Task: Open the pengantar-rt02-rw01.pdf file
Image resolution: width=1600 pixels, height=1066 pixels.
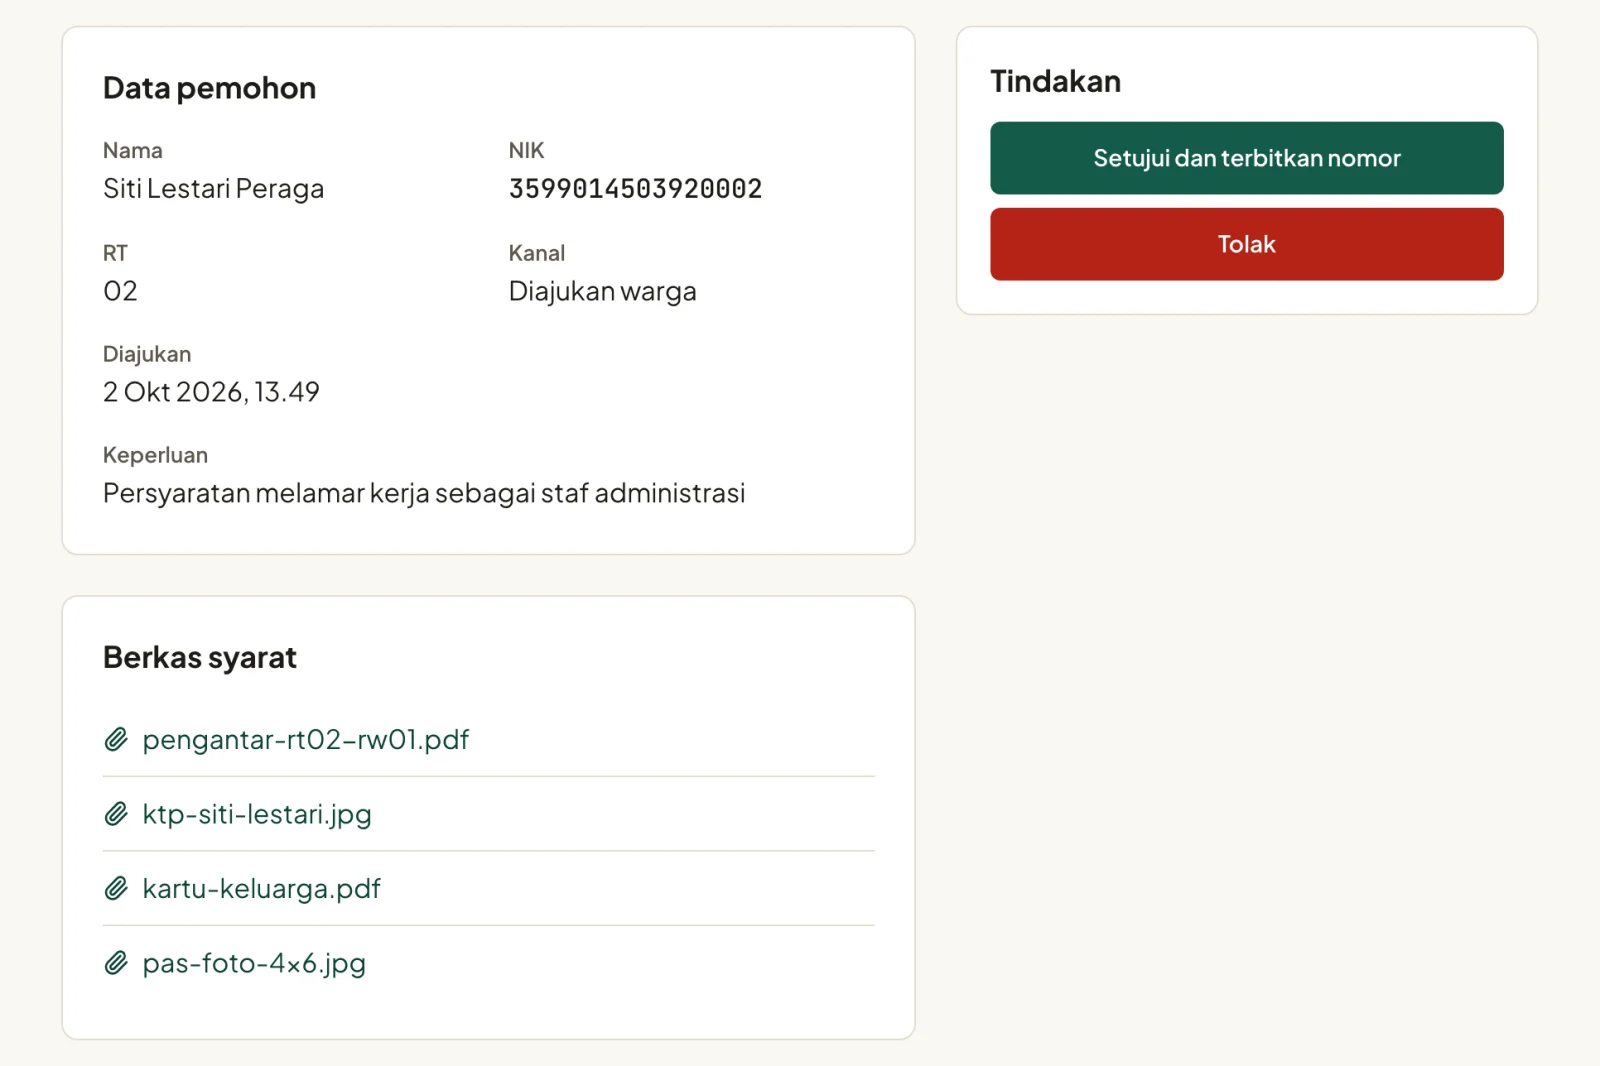Action: coord(305,740)
